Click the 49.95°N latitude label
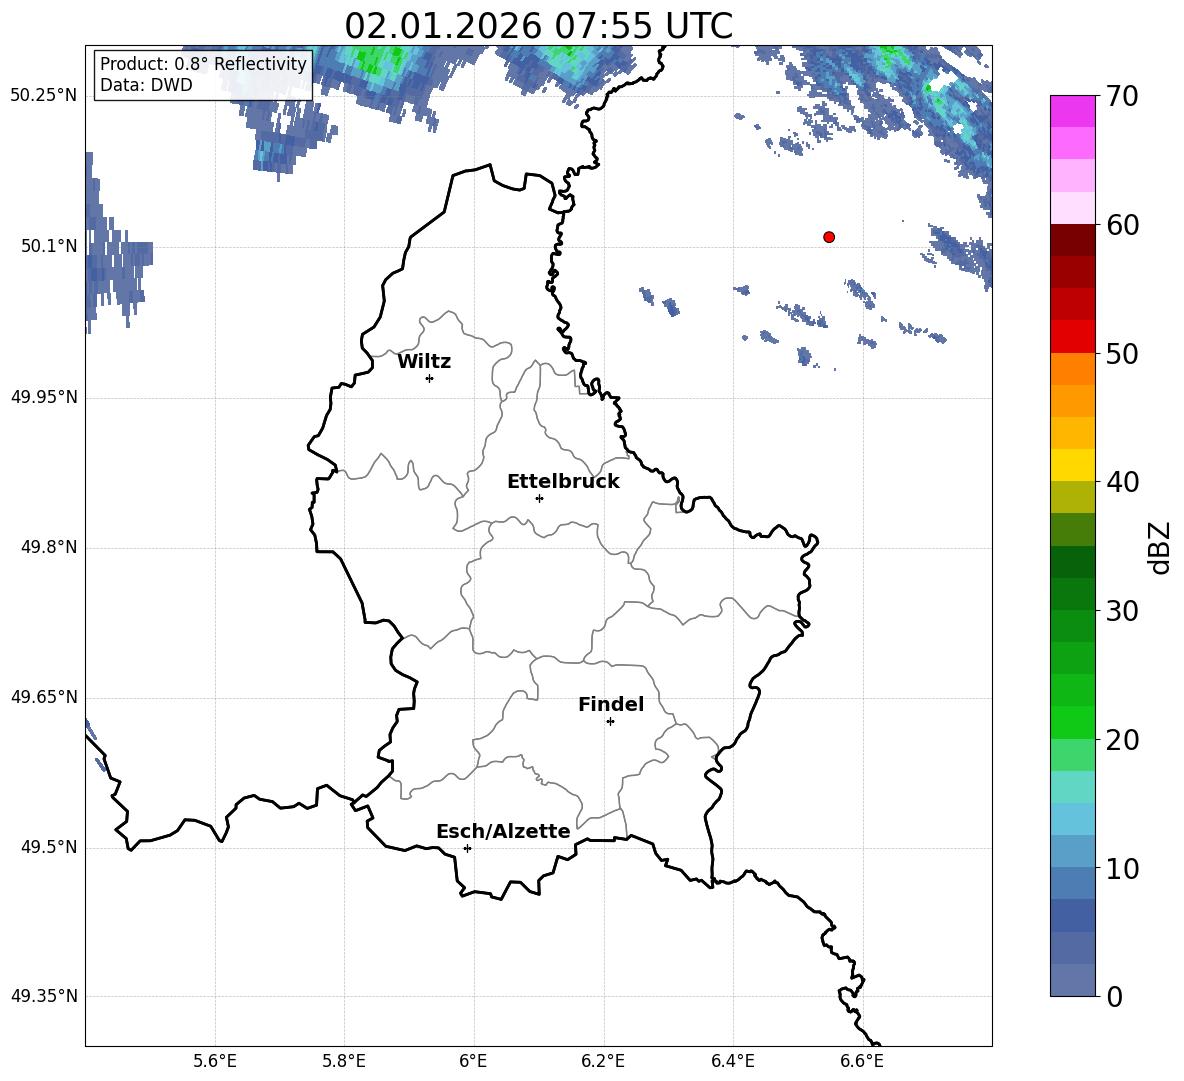The height and width of the screenshot is (1081, 1184). (44, 397)
